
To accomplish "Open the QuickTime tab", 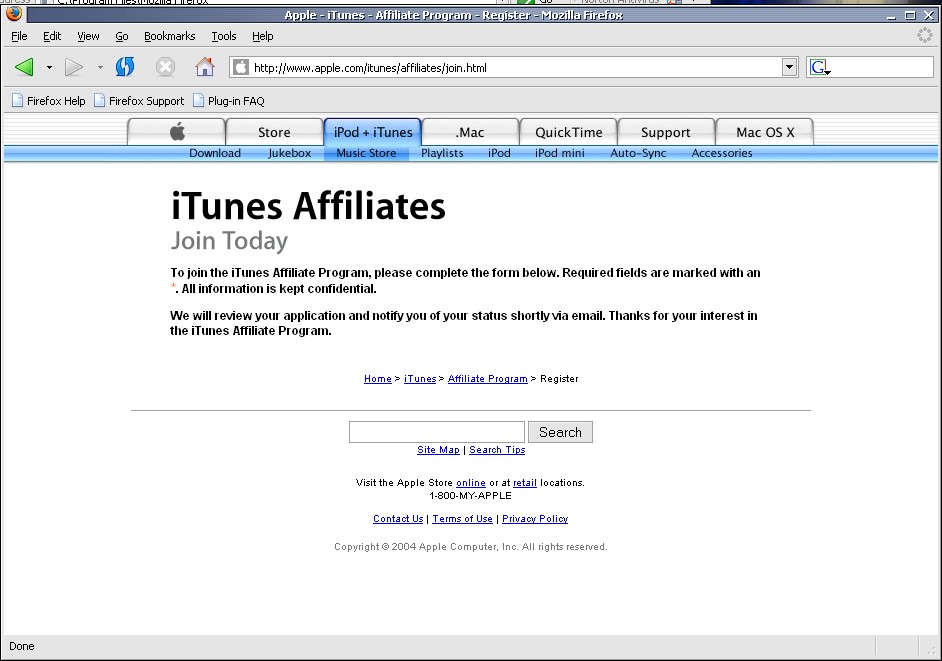I will pyautogui.click(x=568, y=132).
